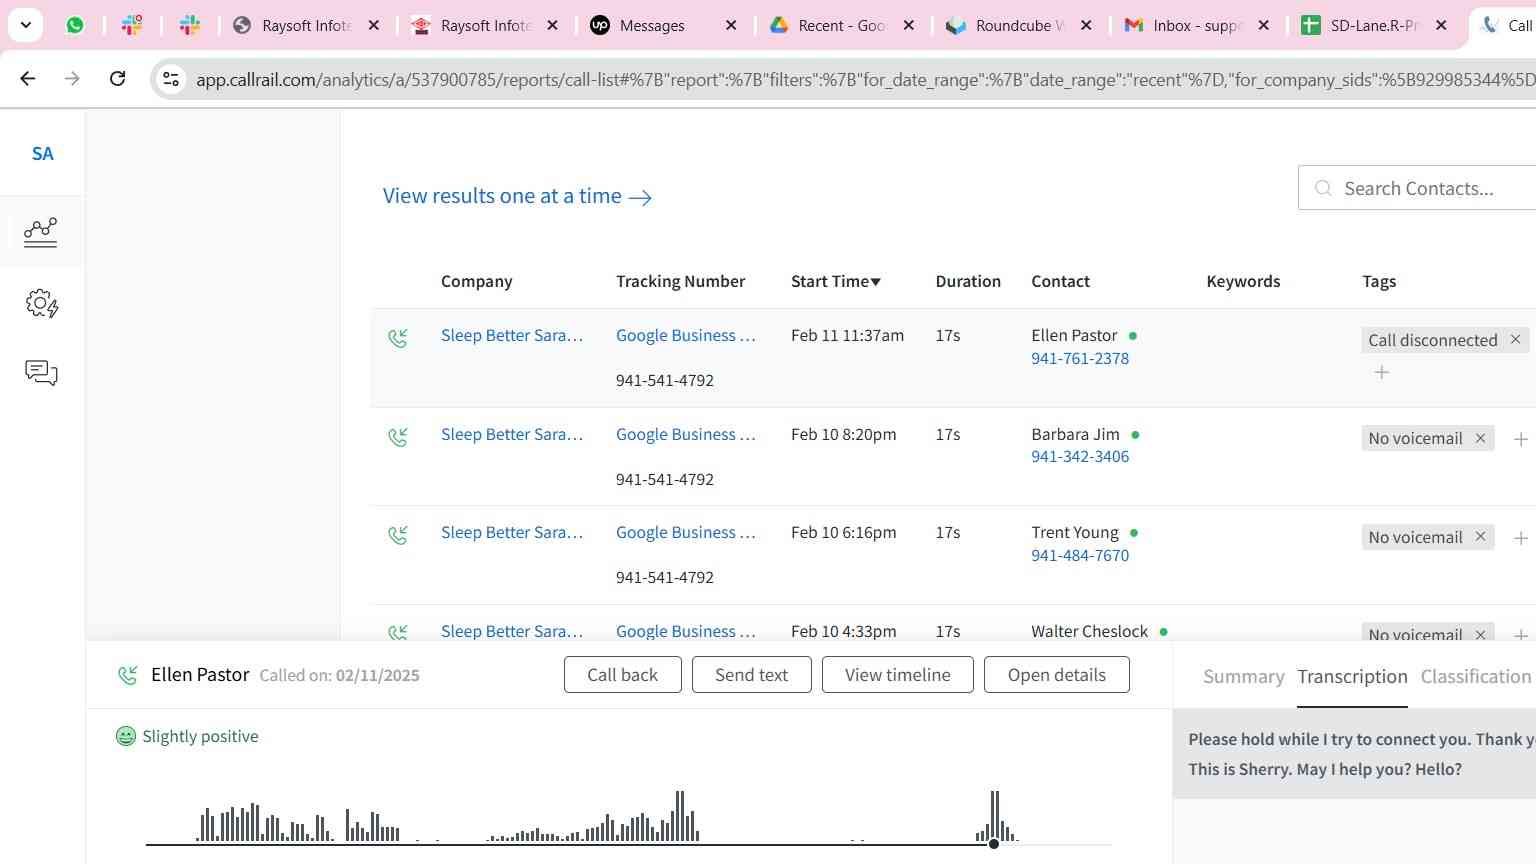Add a tag to Barbara Jim call
The height and width of the screenshot is (864, 1536).
point(1521,439)
